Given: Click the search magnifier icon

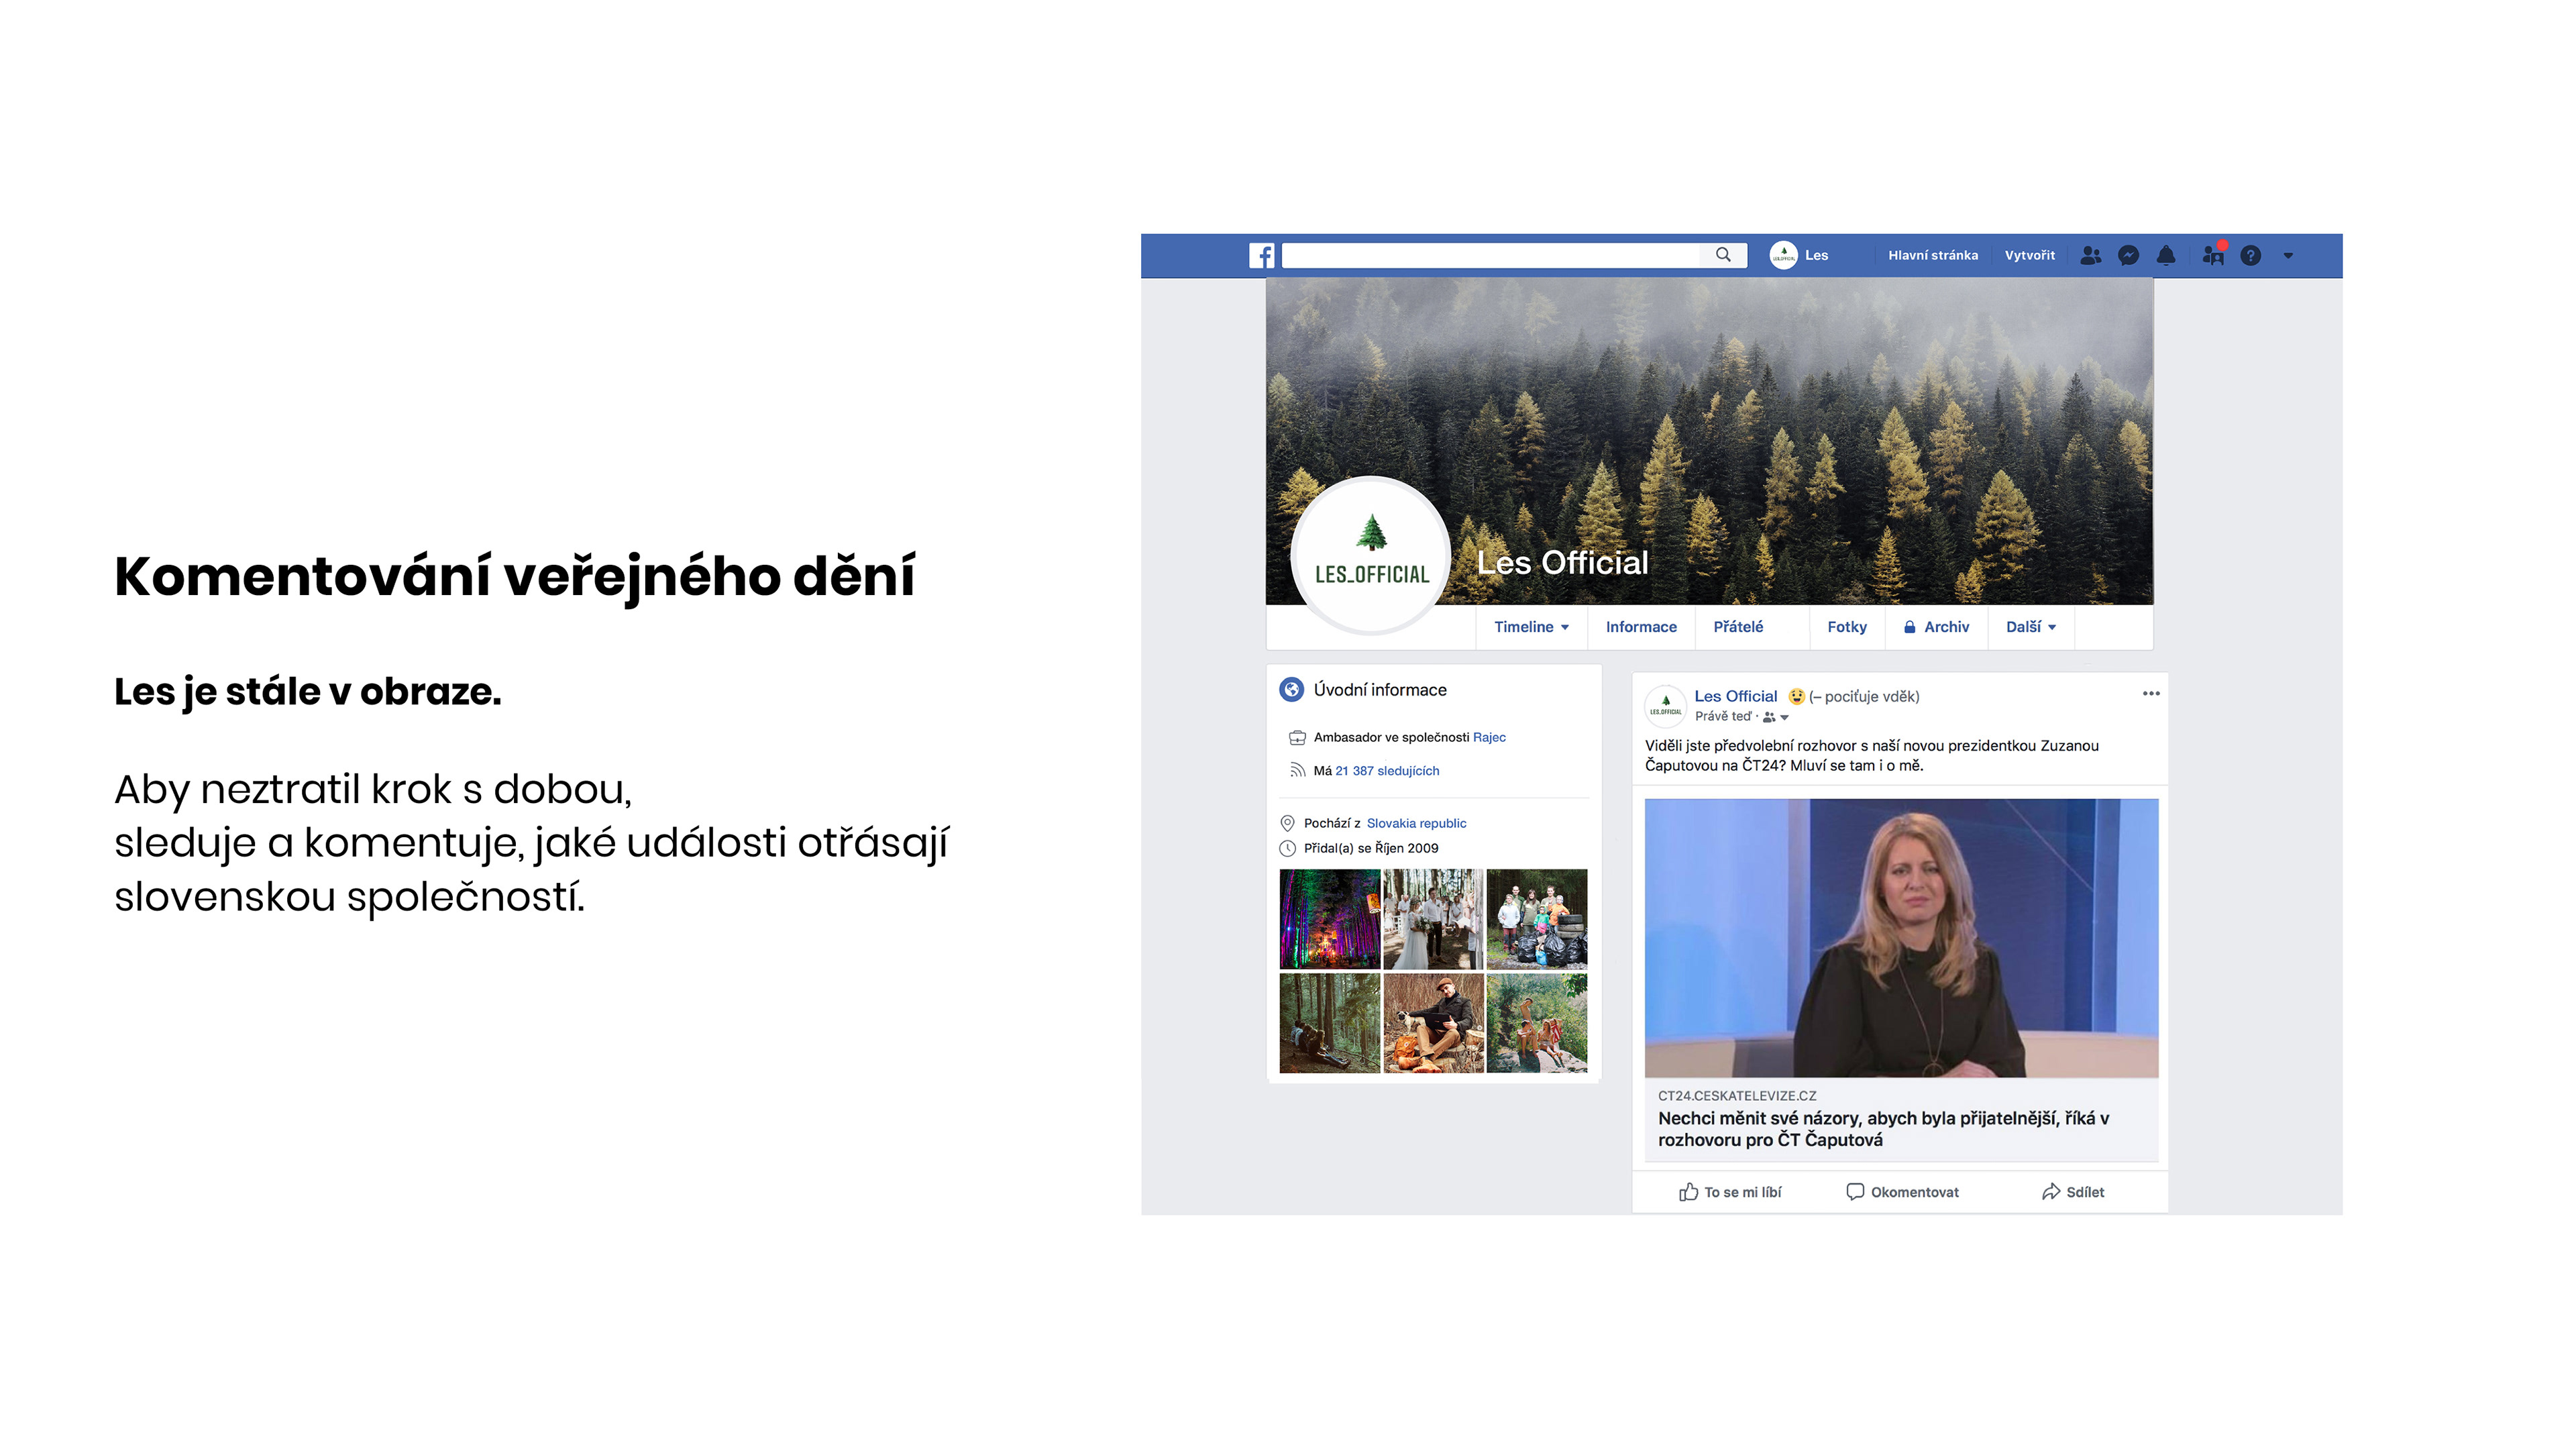Looking at the screenshot, I should [x=1723, y=255].
